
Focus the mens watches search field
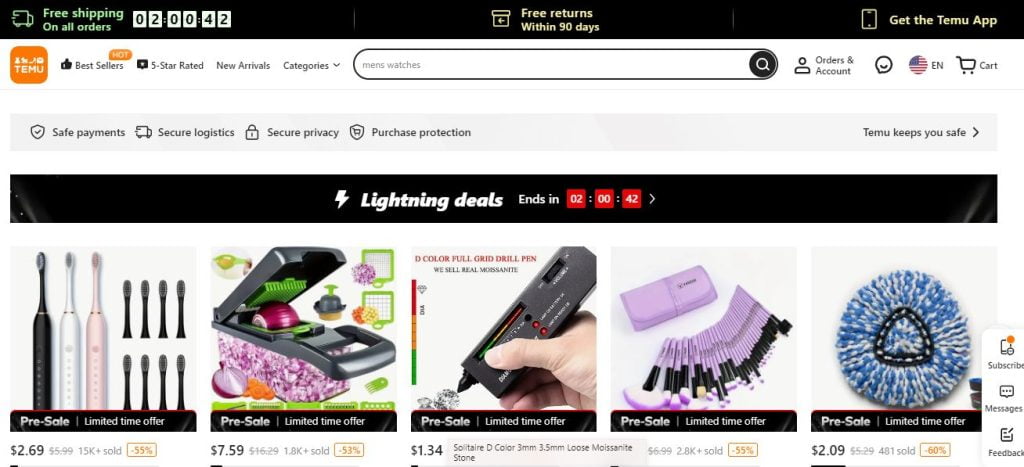[x=552, y=65]
